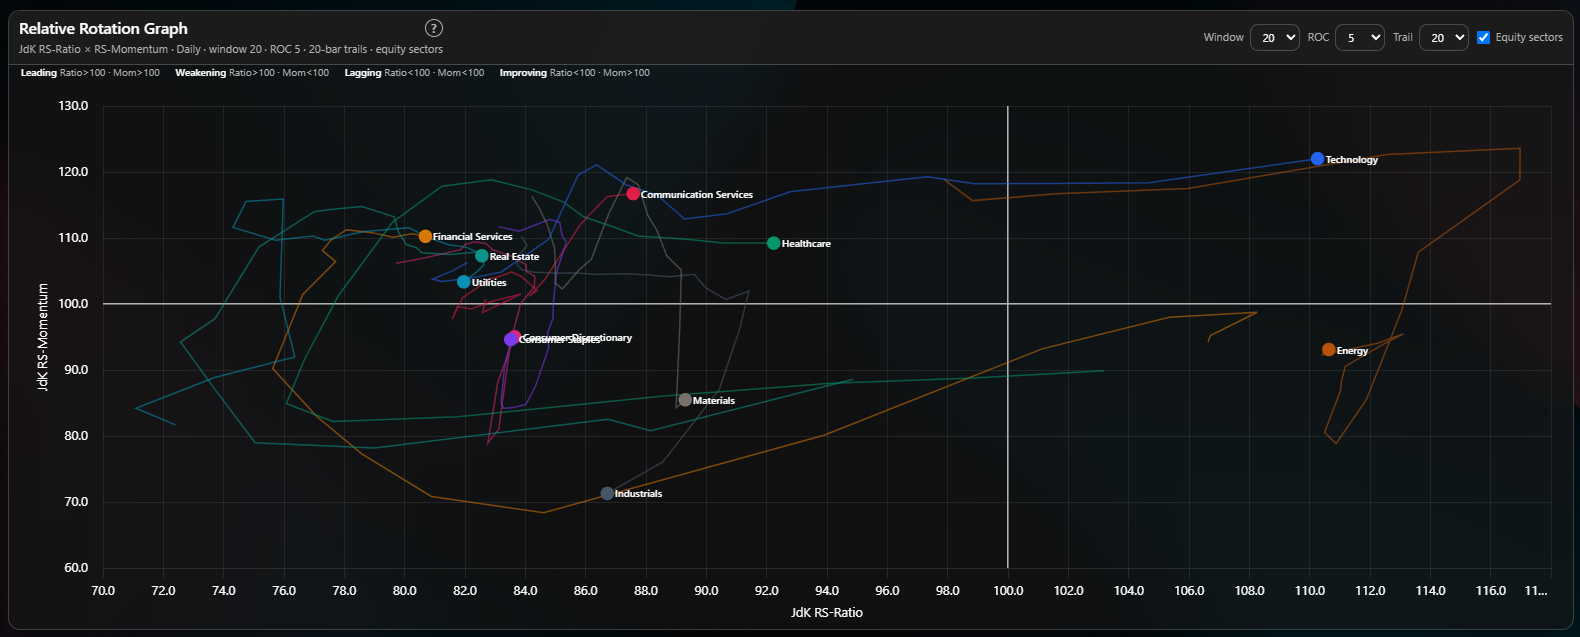Screen dimensions: 1580x637
Task: Click the Improving quadrant legend entry
Action: (575, 73)
